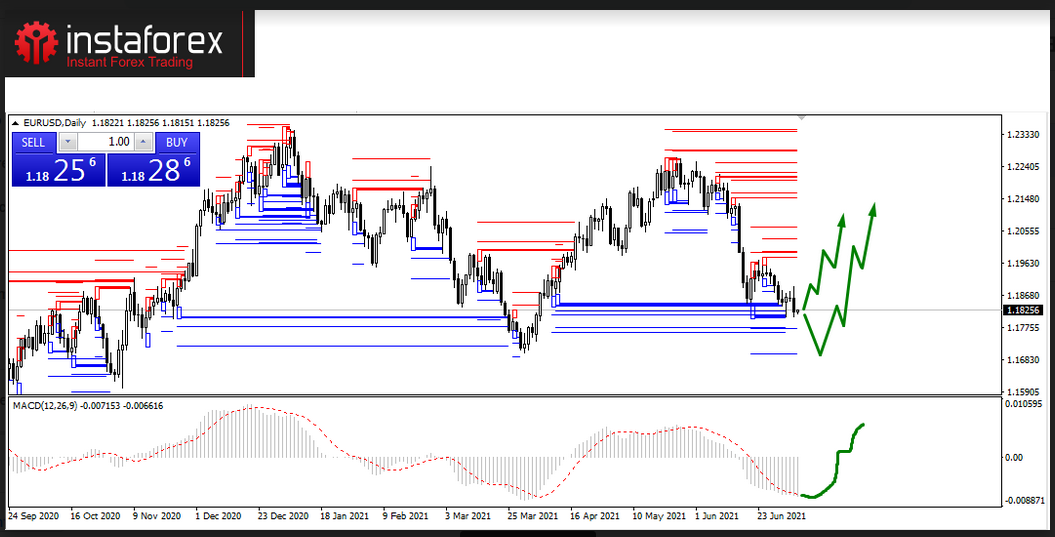This screenshot has height=537, width=1055.
Task: Increase lot volume with up arrow
Action: coord(143,142)
